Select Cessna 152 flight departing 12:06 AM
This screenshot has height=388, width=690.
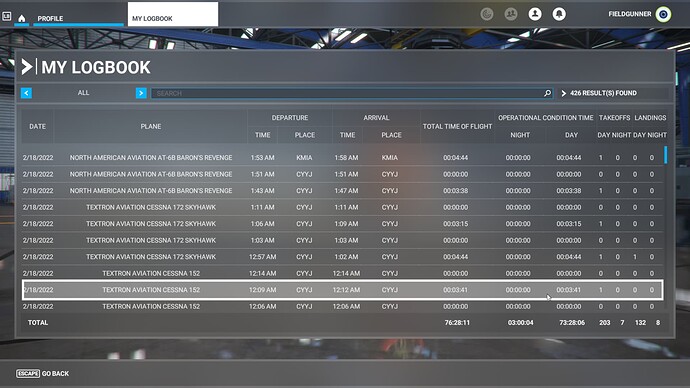click(x=342, y=306)
